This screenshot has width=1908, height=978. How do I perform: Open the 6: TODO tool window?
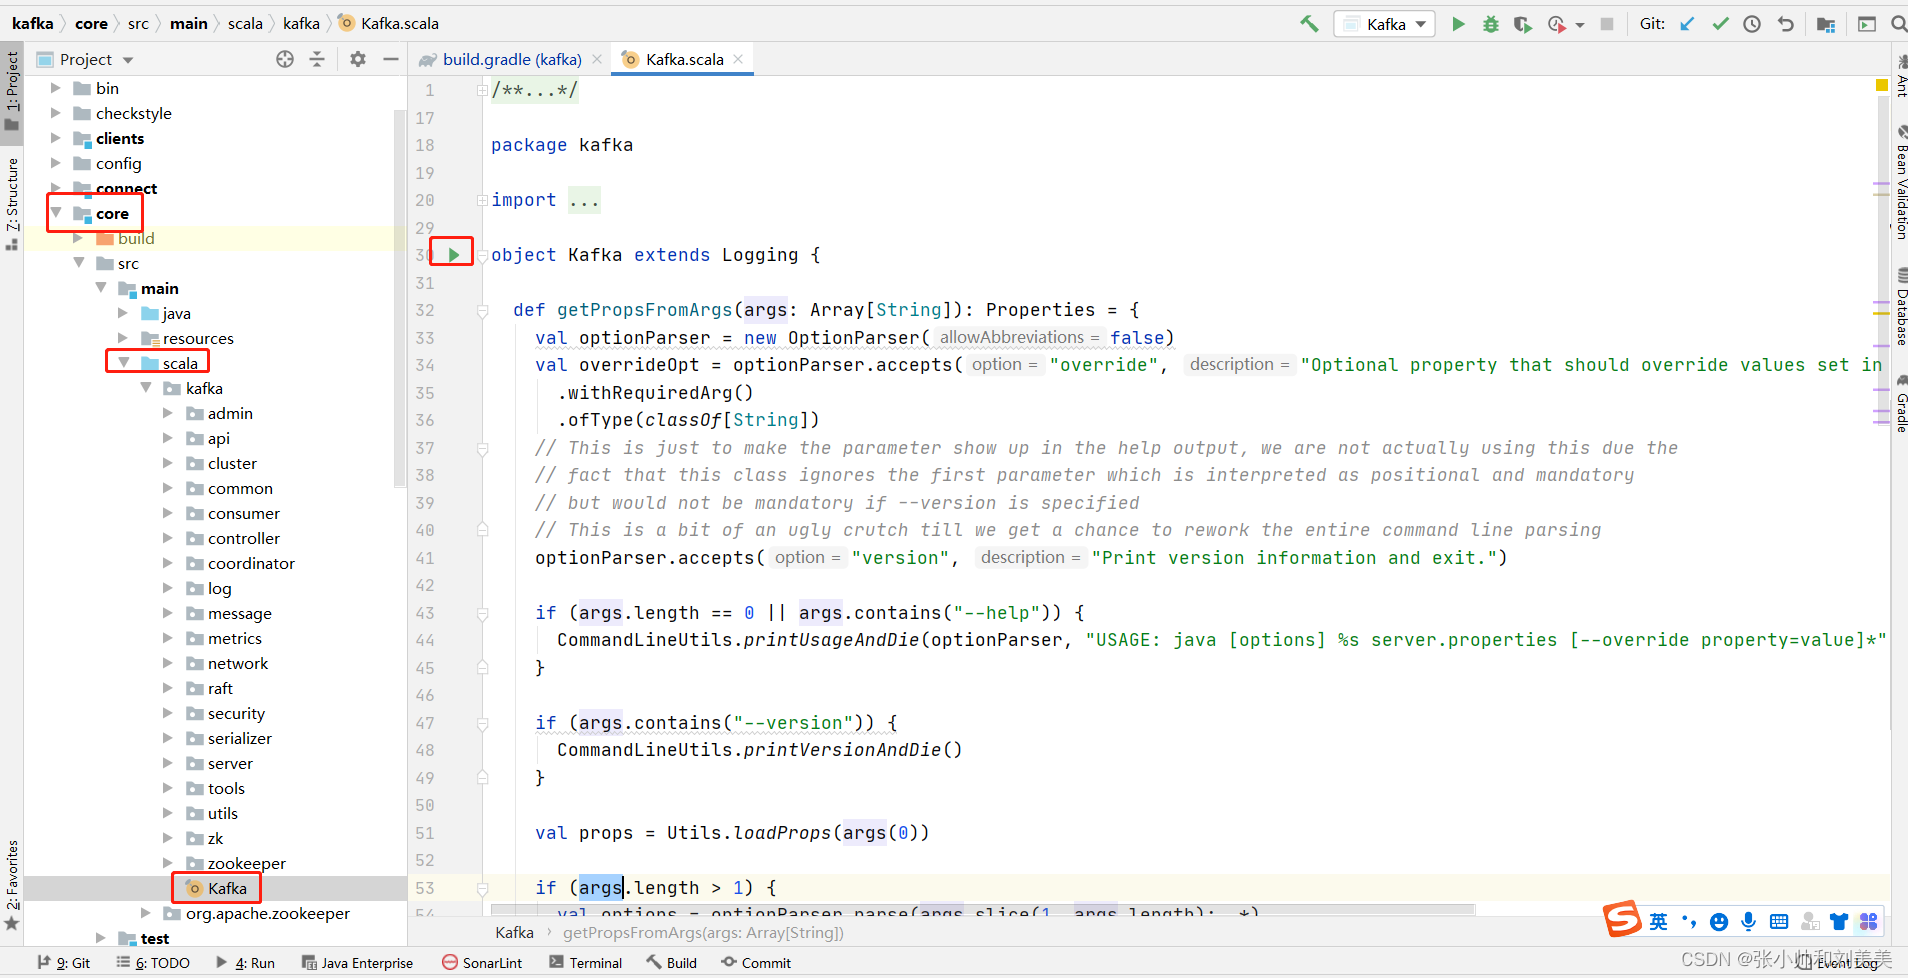153,963
